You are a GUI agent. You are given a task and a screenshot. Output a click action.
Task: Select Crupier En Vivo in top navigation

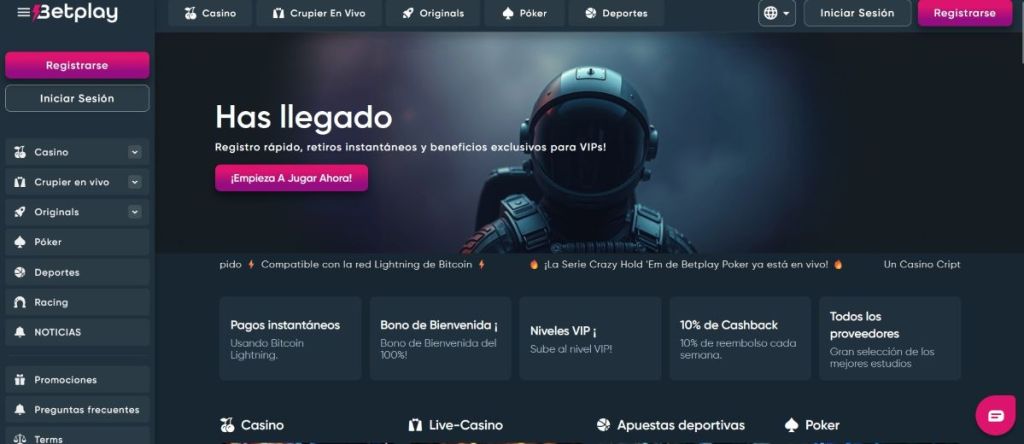click(x=319, y=13)
